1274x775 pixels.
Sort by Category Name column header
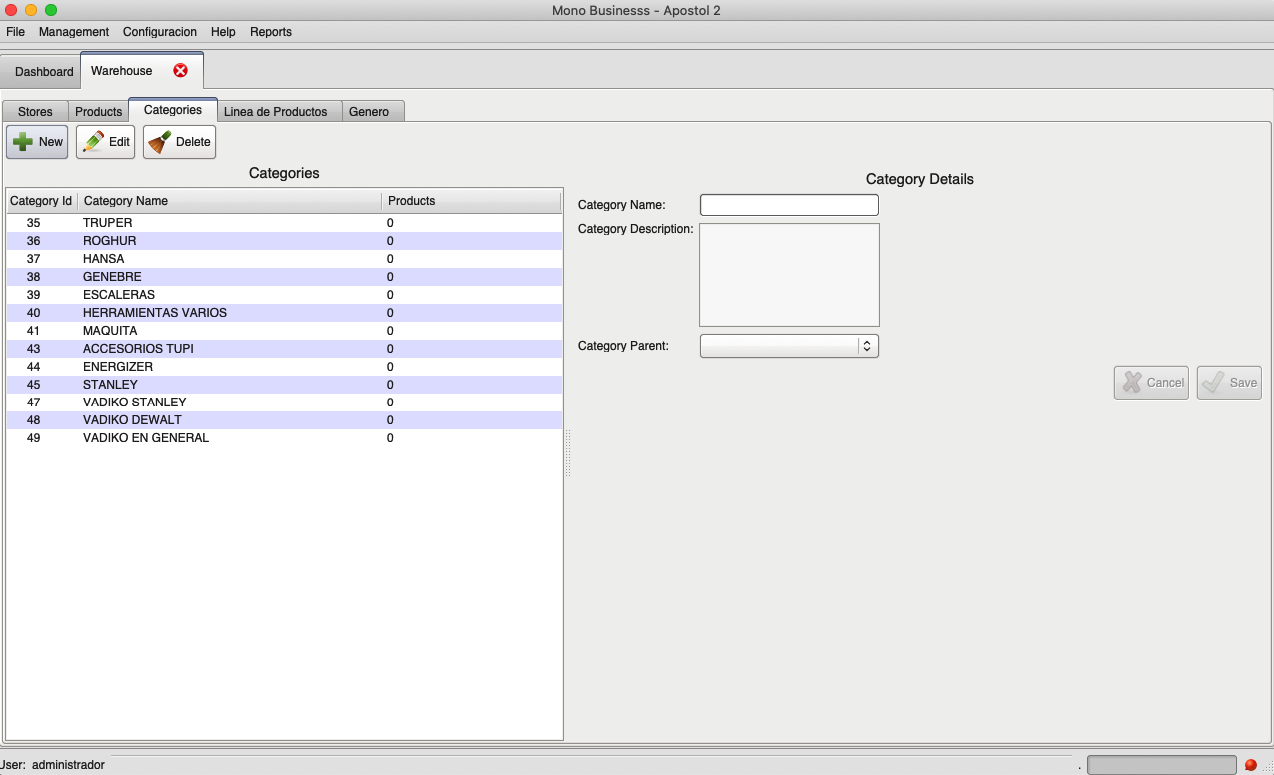coord(229,201)
